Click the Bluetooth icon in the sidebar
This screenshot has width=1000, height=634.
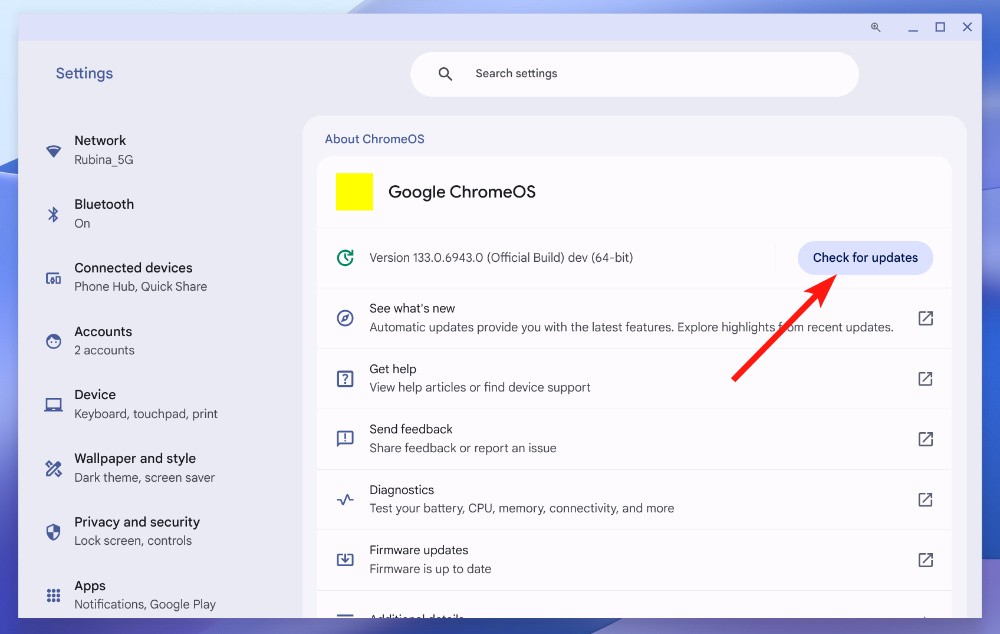(53, 213)
